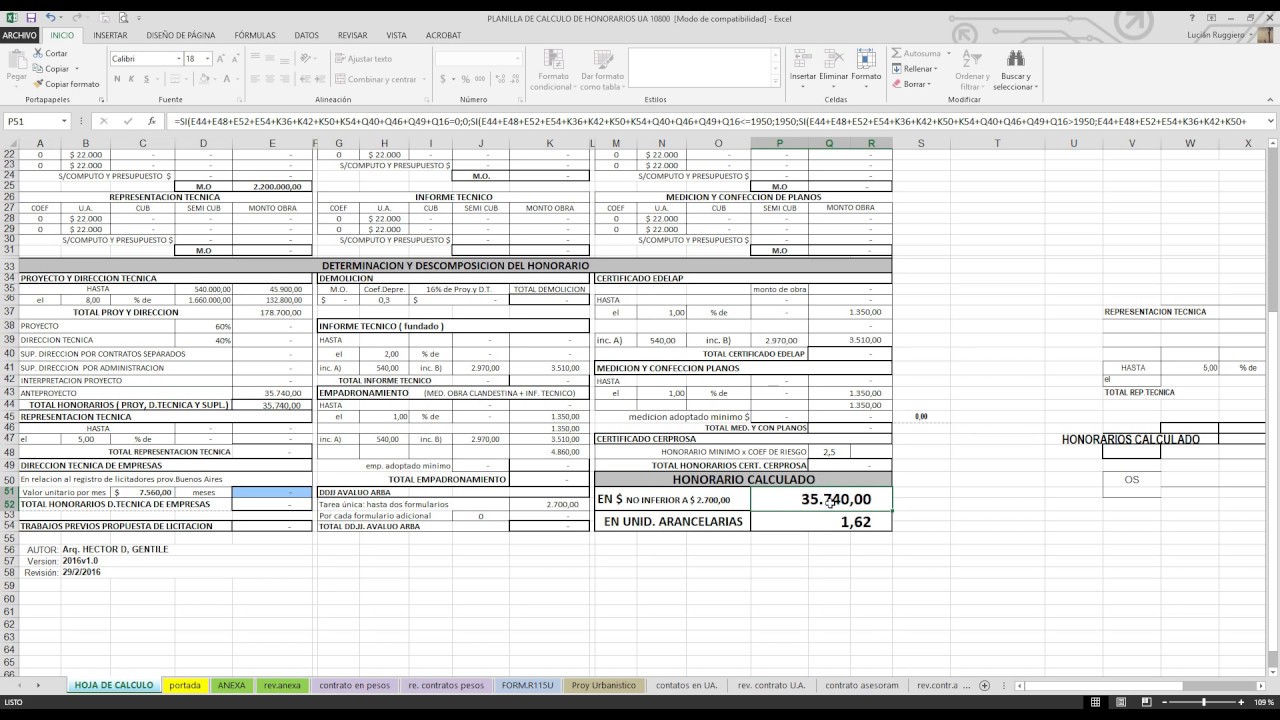This screenshot has height=720, width=1280.
Task: Click the Autosuma button
Action: point(917,54)
